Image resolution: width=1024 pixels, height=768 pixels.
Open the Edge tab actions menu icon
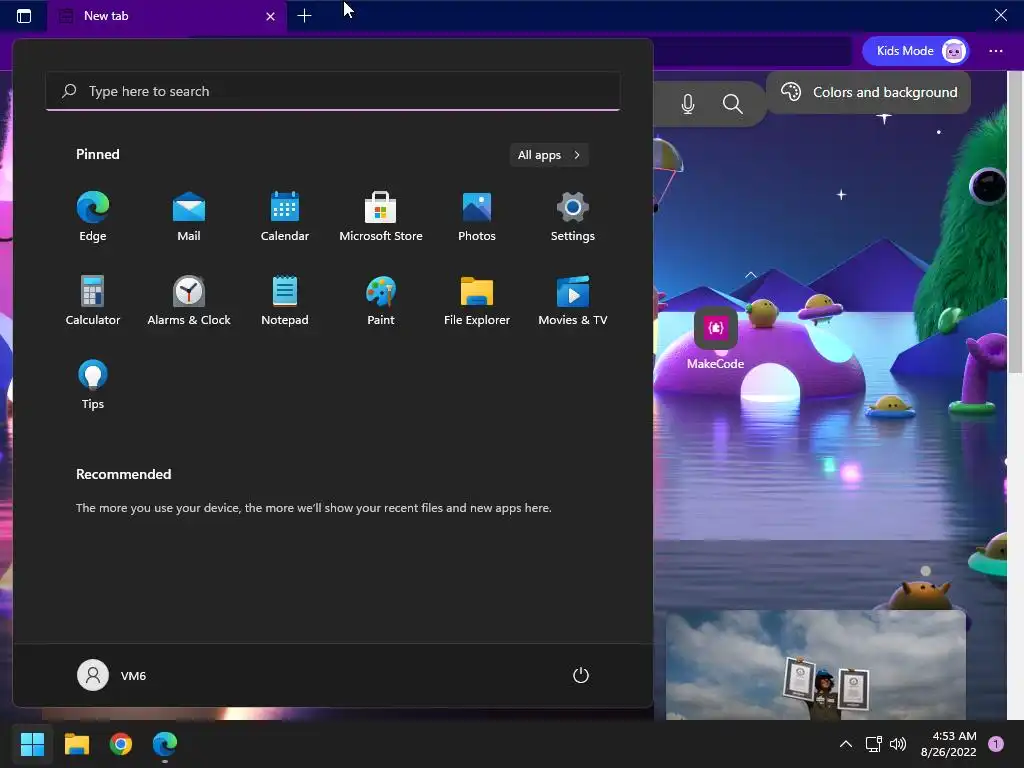pos(24,16)
